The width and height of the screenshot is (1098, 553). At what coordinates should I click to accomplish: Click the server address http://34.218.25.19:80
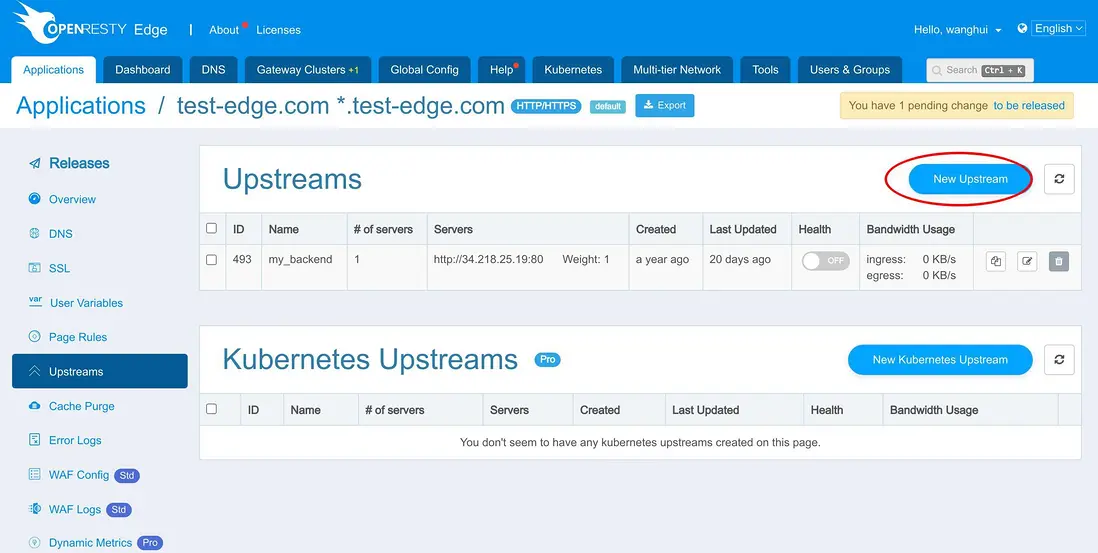pyautogui.click(x=488, y=259)
